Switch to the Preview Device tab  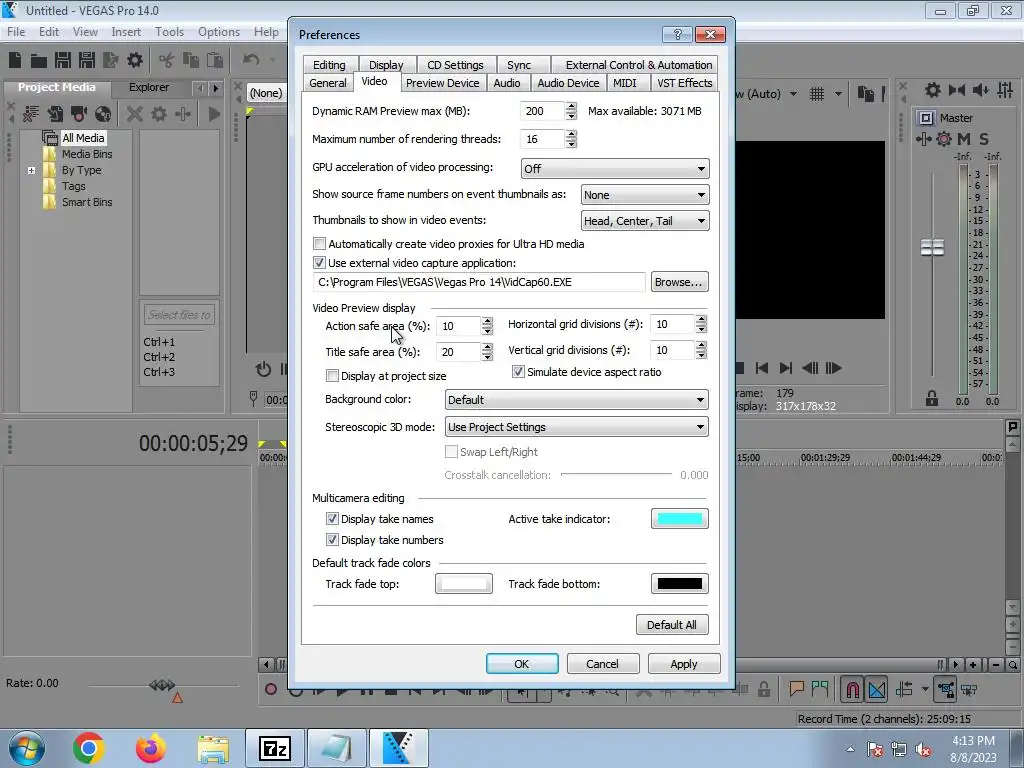point(442,83)
